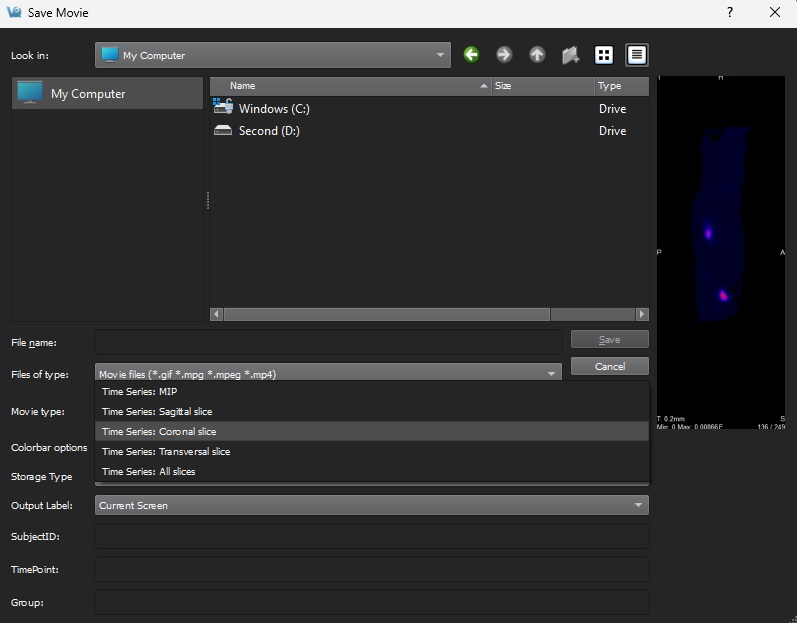This screenshot has width=797, height=623.
Task: Switch to icon grid view mode
Action: click(x=604, y=55)
